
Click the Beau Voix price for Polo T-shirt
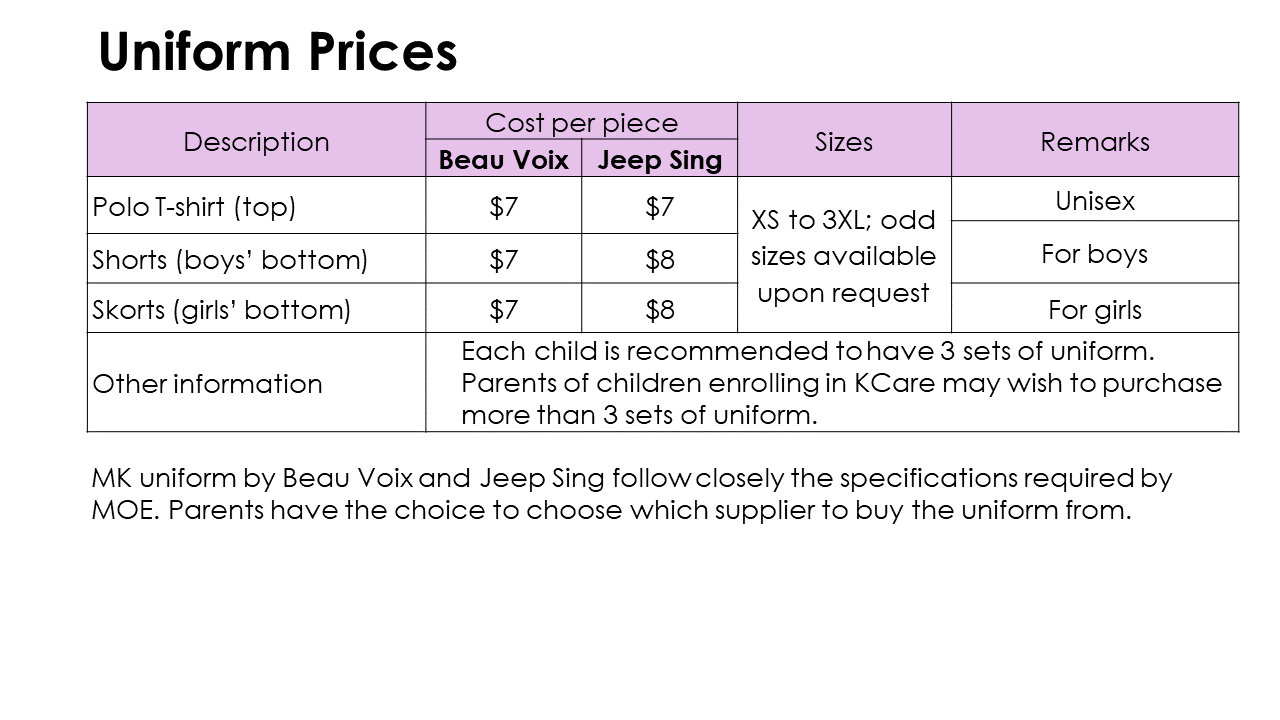point(504,206)
